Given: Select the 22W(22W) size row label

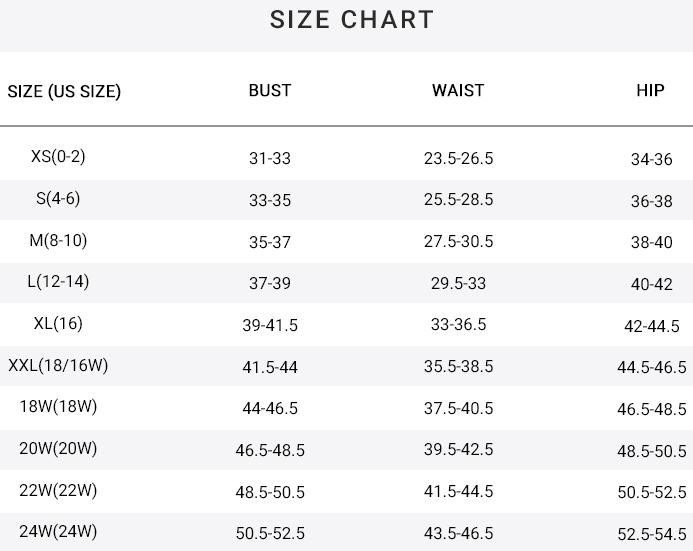Looking at the screenshot, I should tap(58, 490).
